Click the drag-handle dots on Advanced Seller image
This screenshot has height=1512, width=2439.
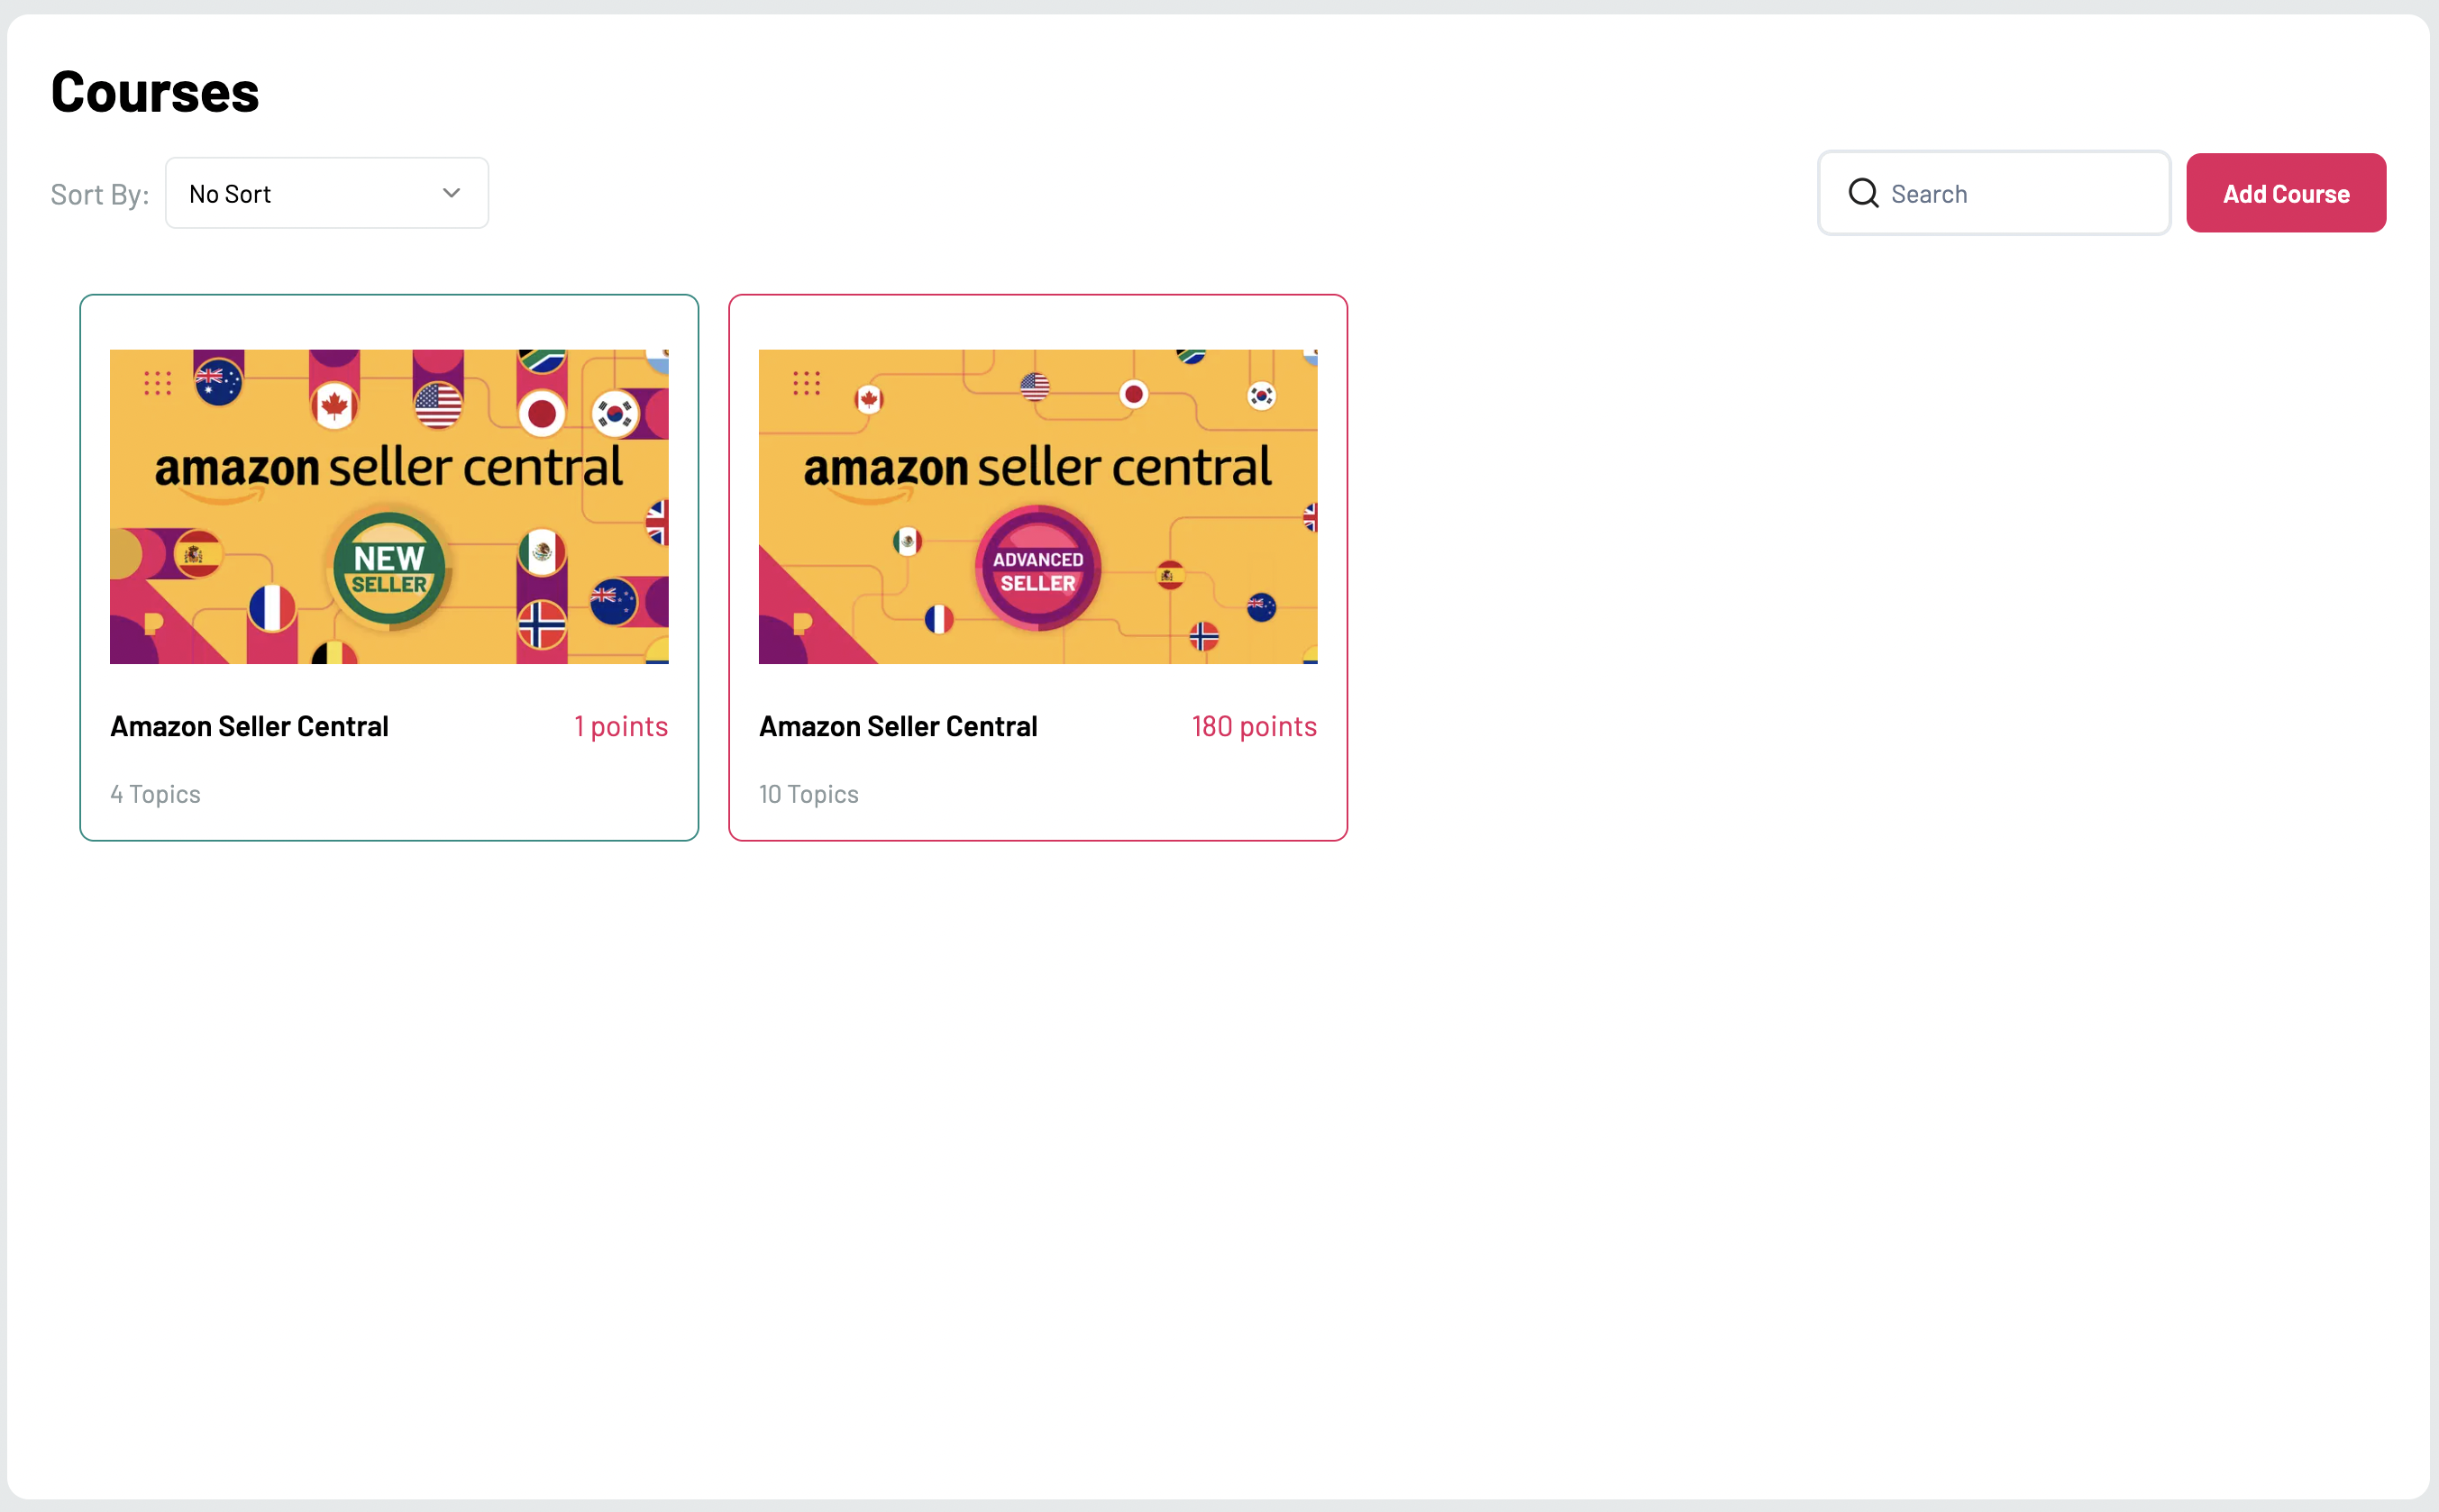point(806,383)
